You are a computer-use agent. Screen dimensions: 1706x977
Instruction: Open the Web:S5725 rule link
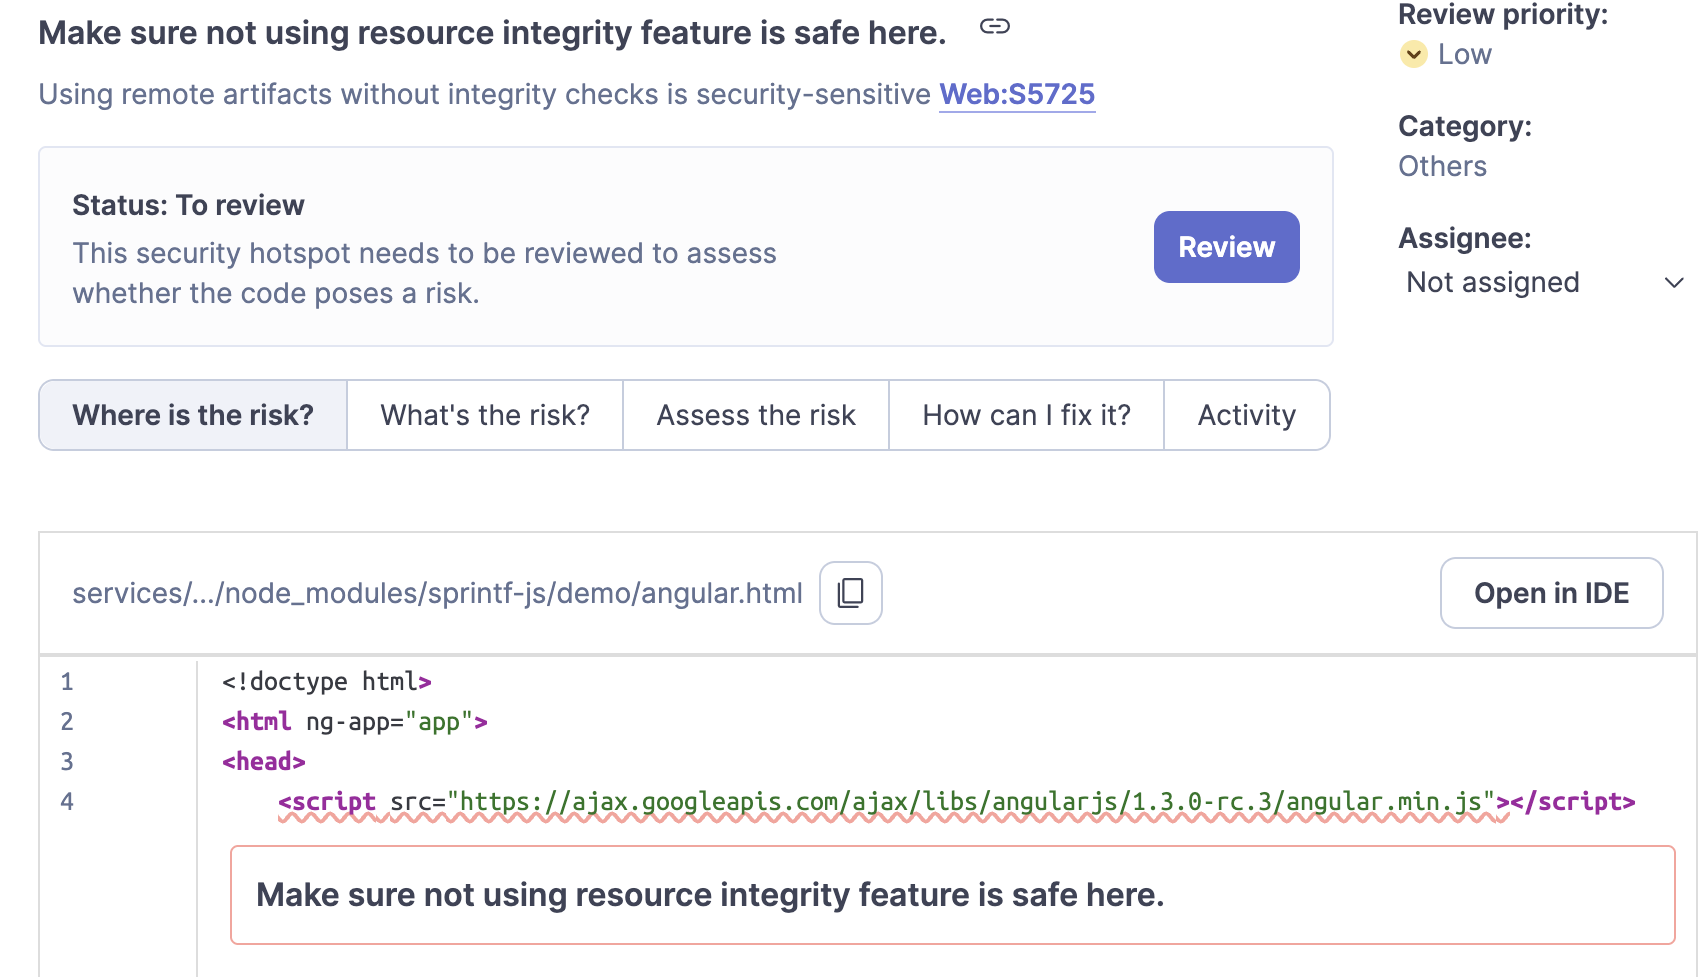tap(1017, 94)
